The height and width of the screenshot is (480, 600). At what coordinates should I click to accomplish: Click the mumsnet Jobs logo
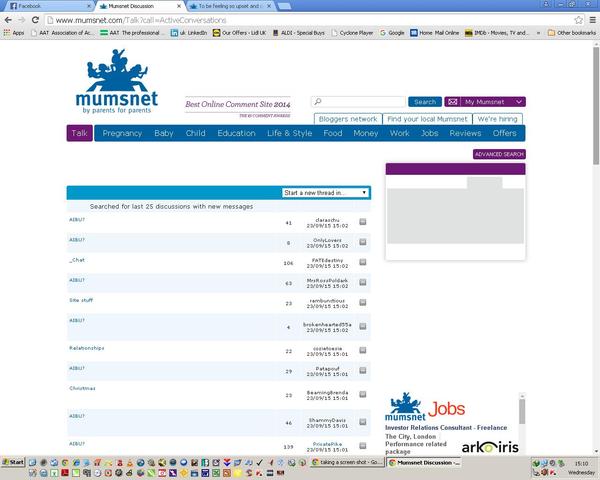click(425, 407)
